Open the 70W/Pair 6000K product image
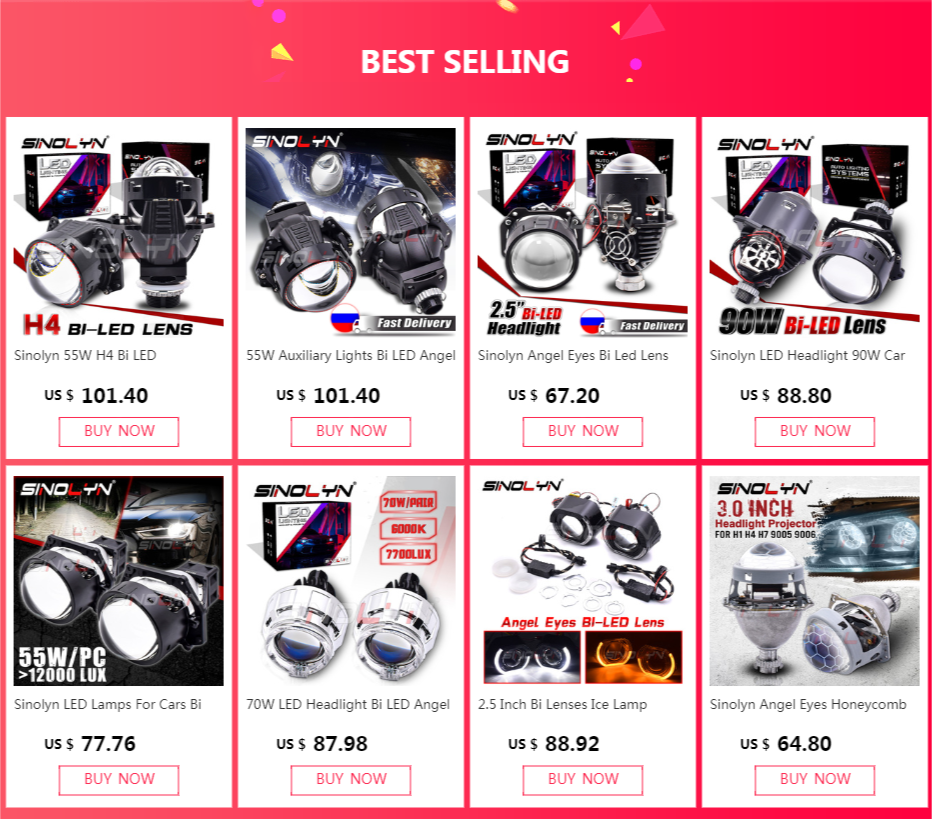Image resolution: width=932 pixels, height=819 pixels. click(351, 581)
